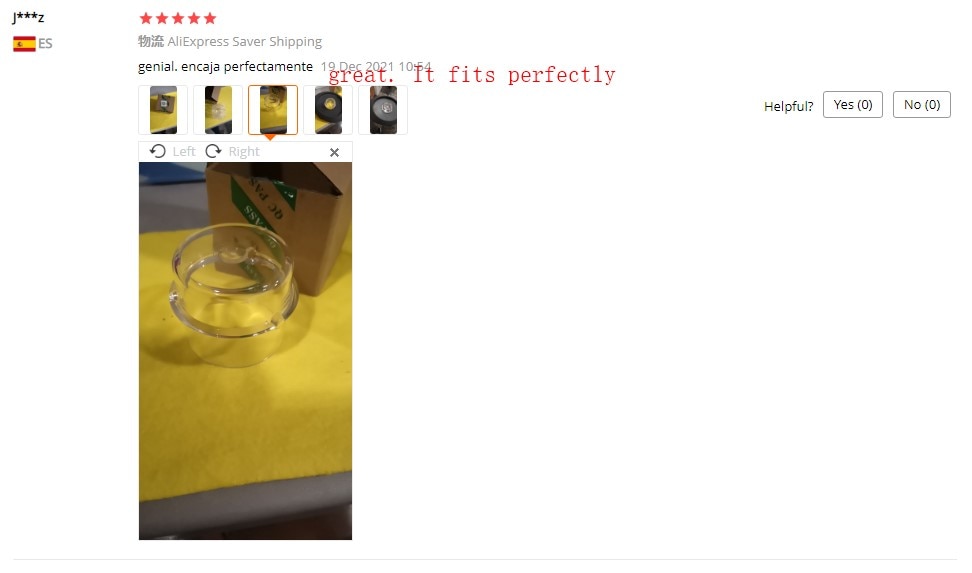
Task: Click the rotate right arrow icon
Action: pyautogui.click(x=213, y=151)
